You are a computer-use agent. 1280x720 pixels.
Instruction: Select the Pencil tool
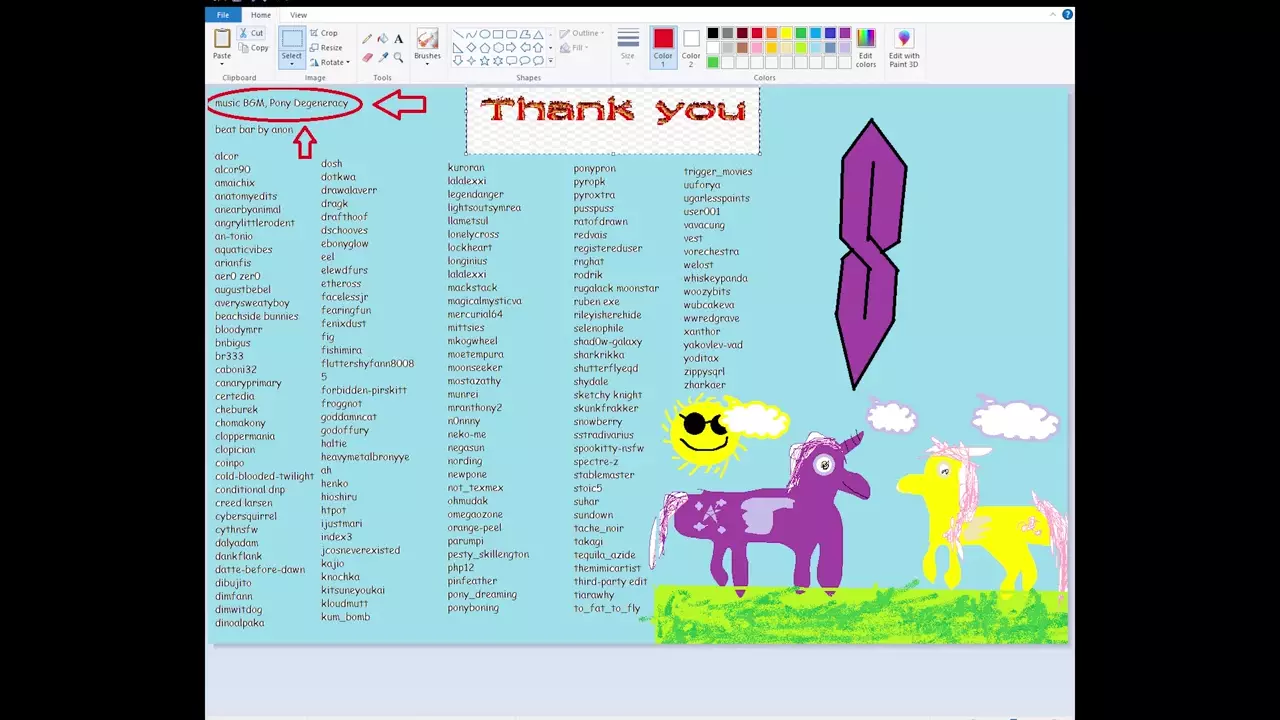[367, 39]
